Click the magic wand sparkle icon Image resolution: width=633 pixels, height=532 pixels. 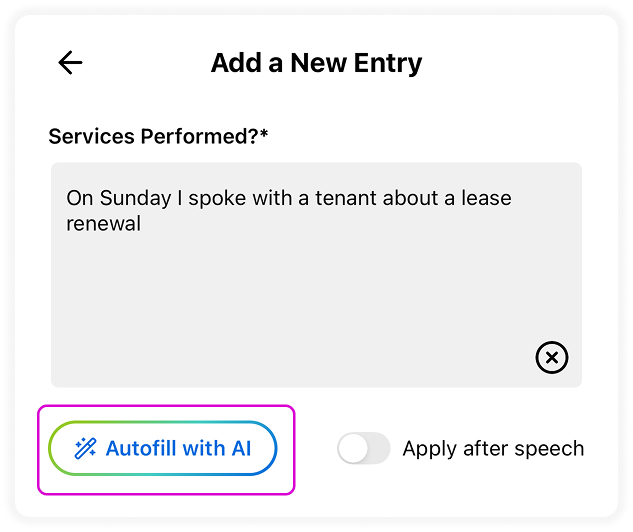86,448
